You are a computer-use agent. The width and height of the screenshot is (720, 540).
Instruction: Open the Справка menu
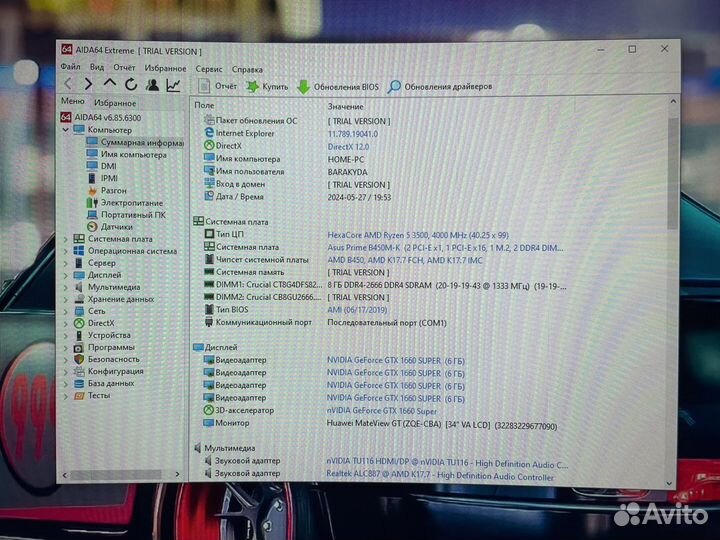coord(247,70)
